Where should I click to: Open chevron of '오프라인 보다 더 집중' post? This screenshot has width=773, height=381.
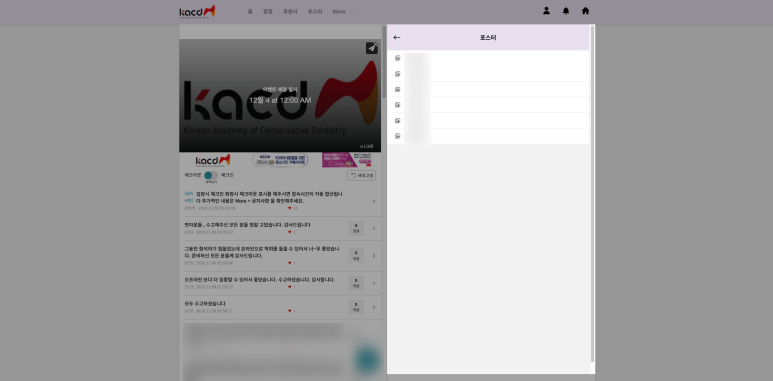pos(374,283)
